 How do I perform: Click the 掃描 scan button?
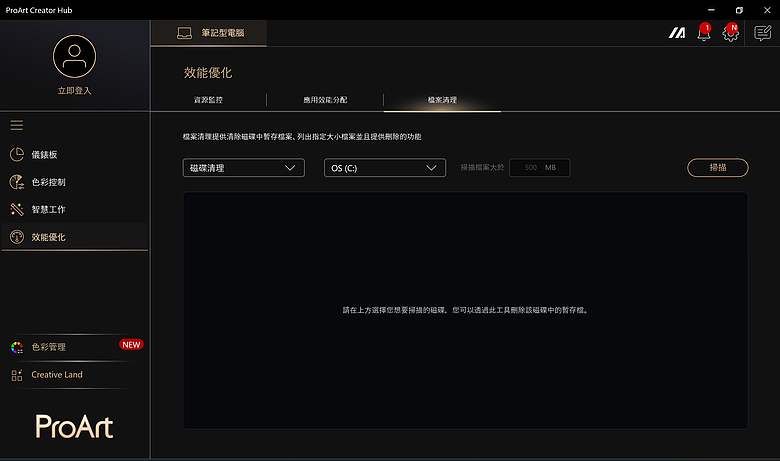pos(718,168)
